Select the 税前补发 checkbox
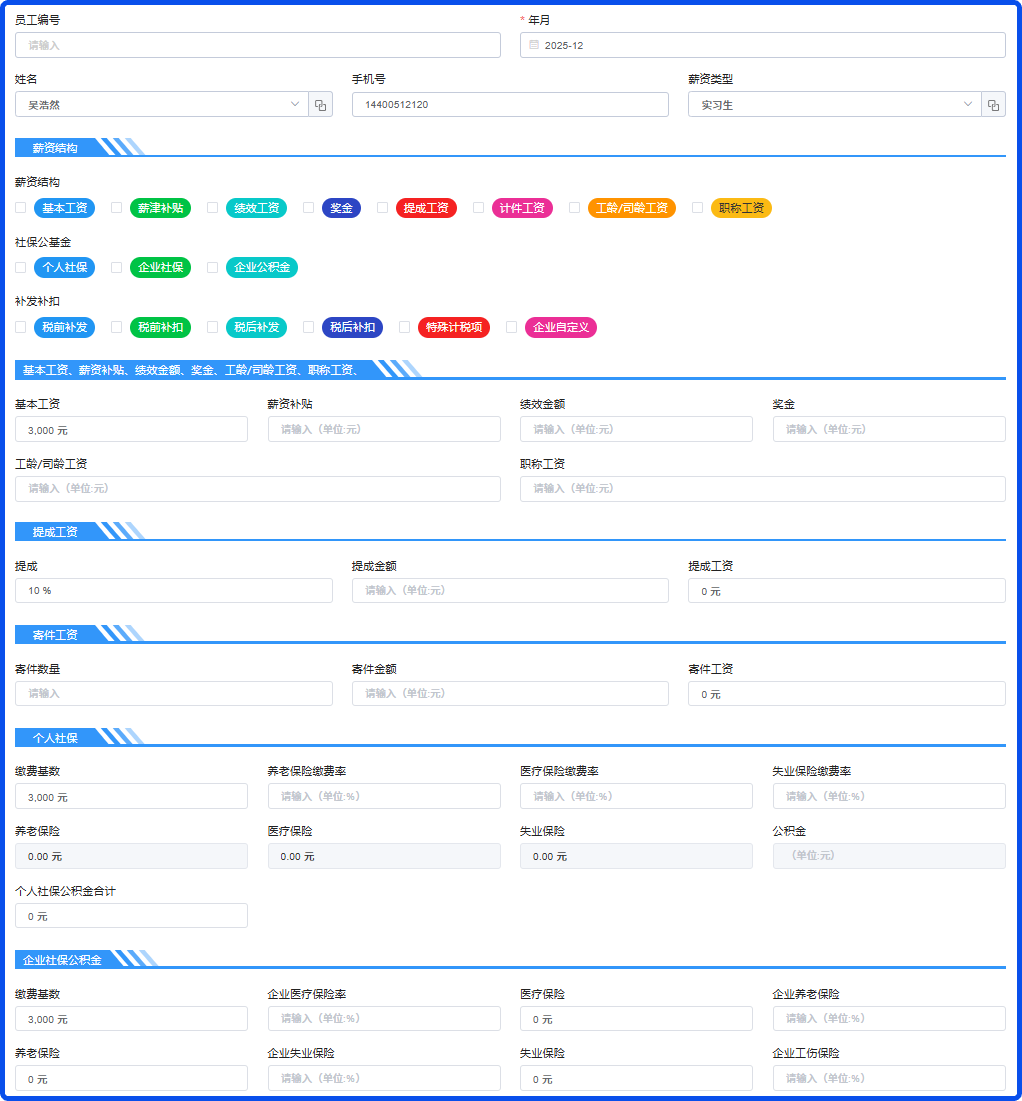Screen dimensions: 1022x1101 click(x=20, y=327)
